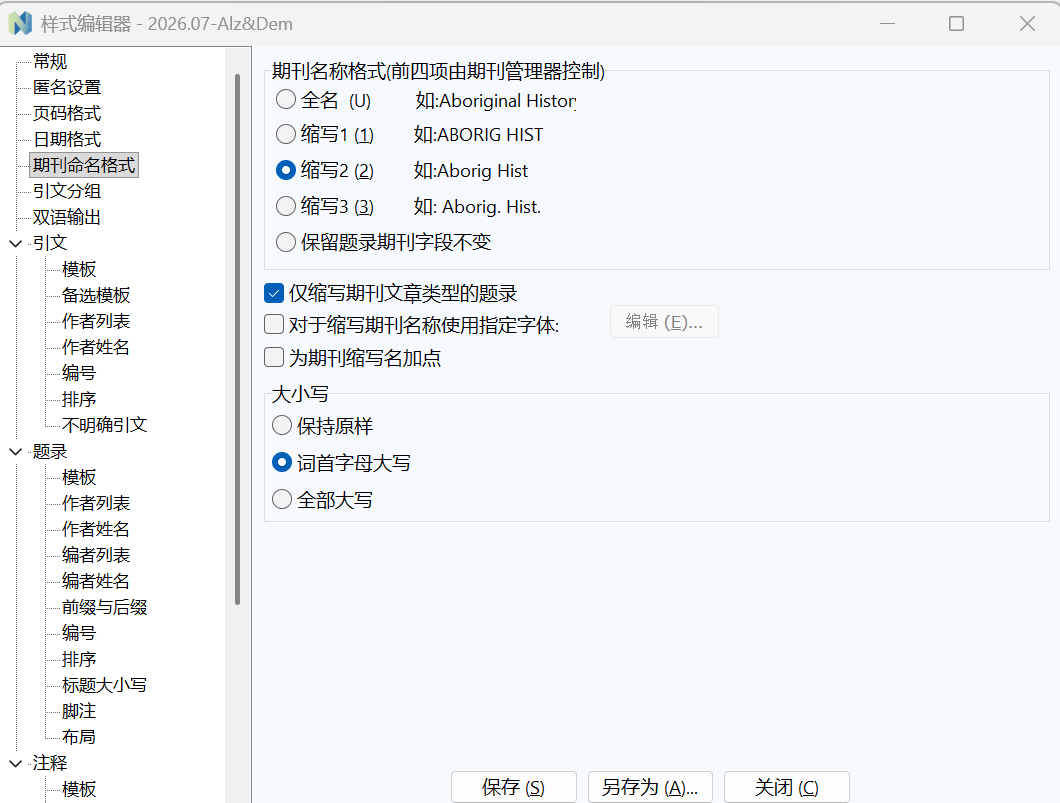
Task: Open 模板 under 注释
Action: point(79,789)
